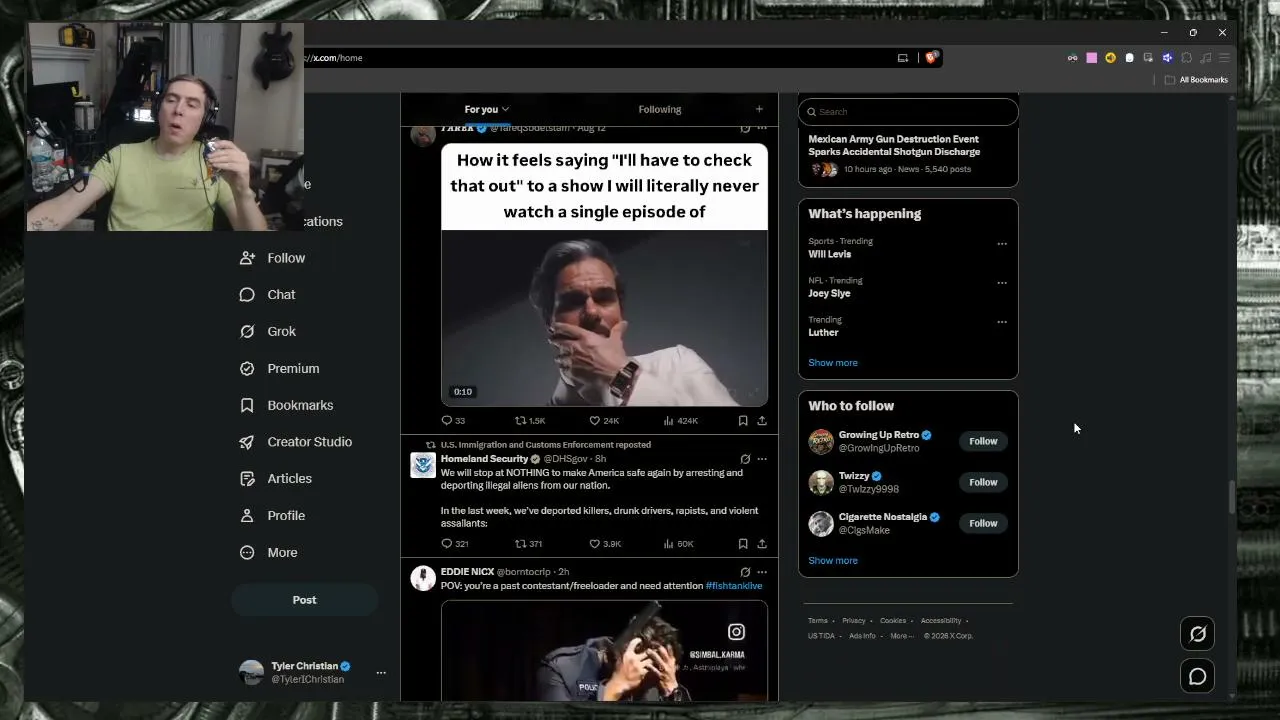Open Brave's hamburger main menu
The width and height of the screenshot is (1280, 720).
[1224, 58]
